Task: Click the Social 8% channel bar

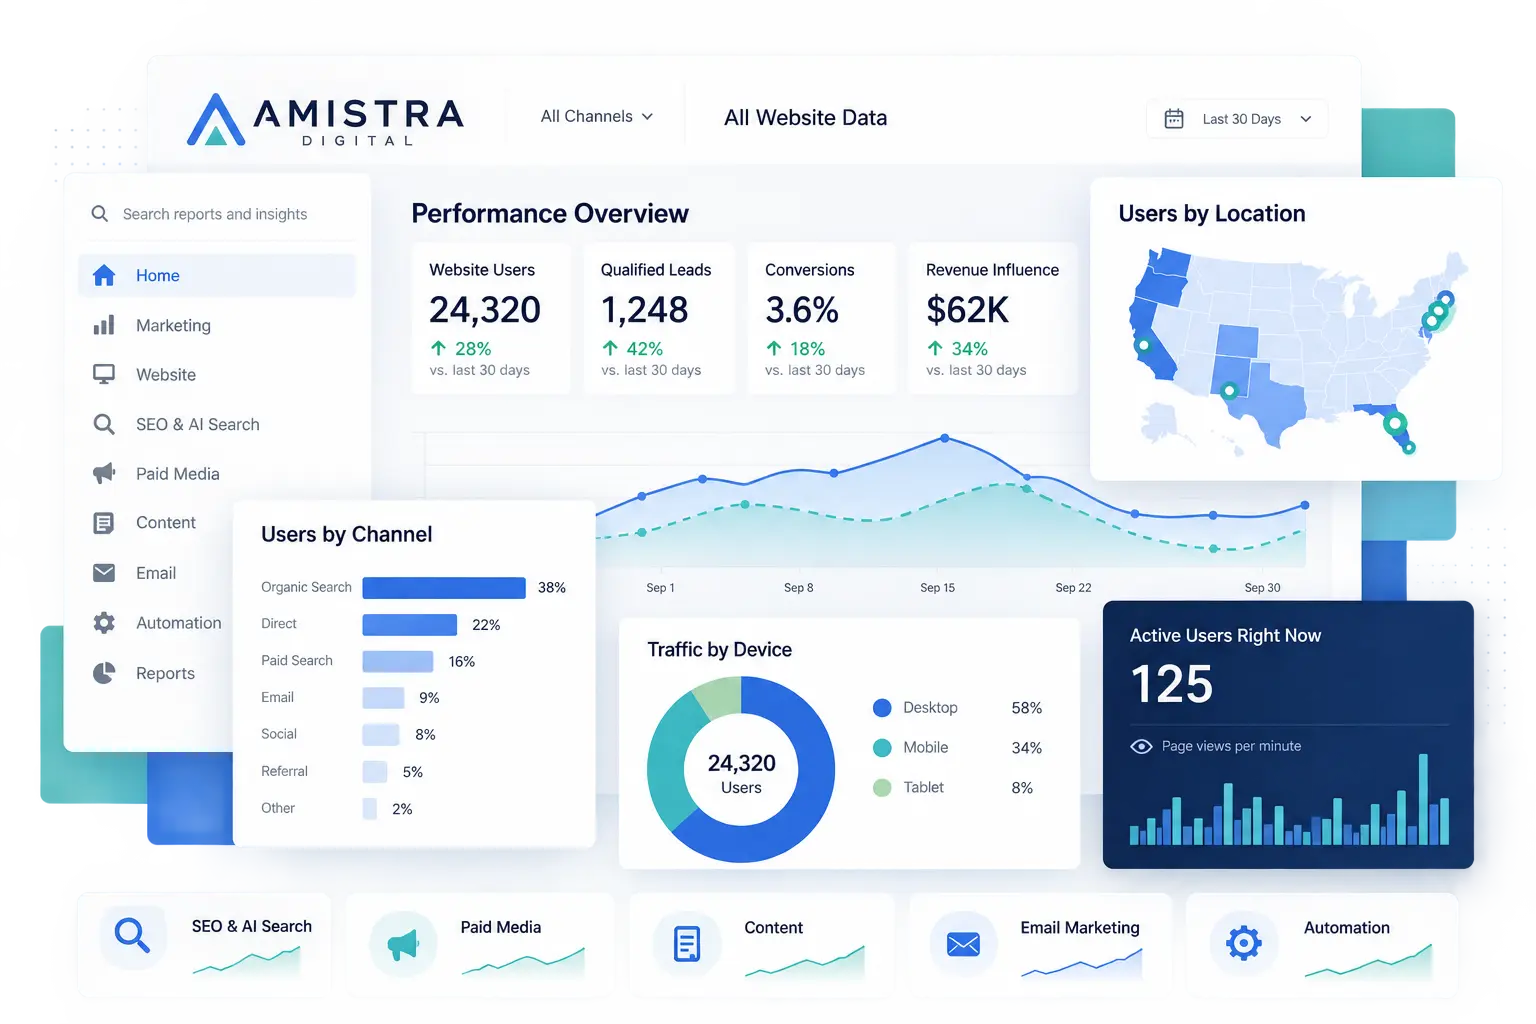Action: tap(380, 735)
